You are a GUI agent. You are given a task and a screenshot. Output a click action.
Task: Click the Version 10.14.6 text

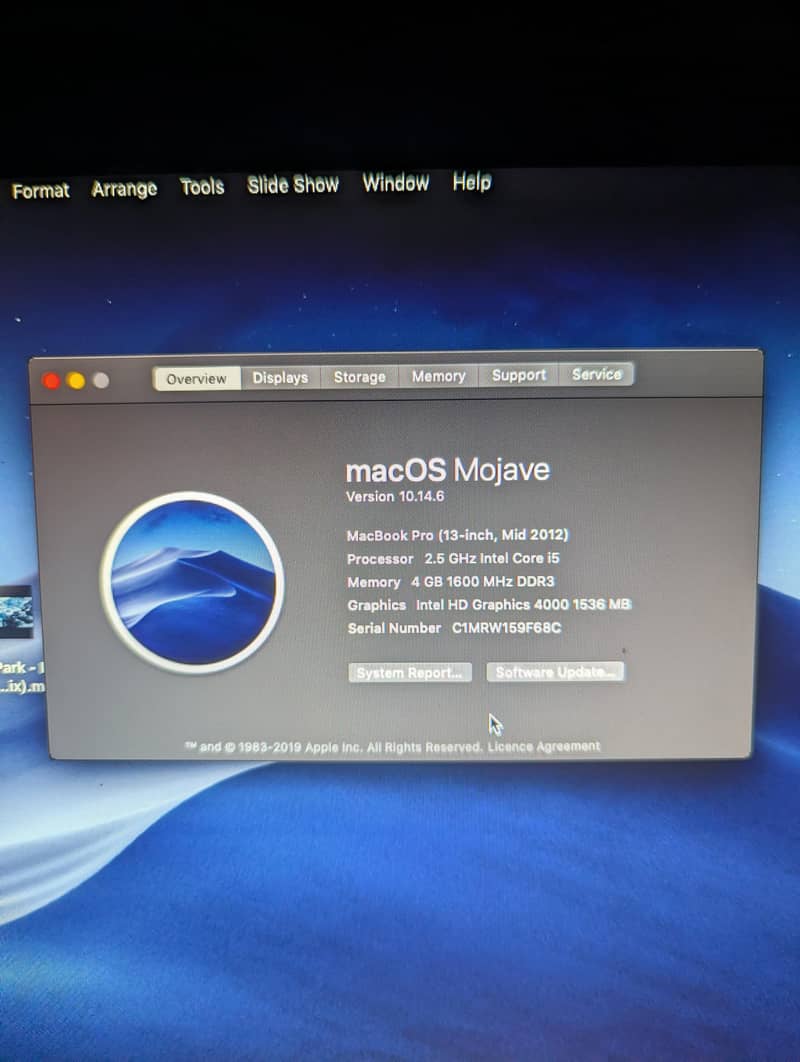click(395, 496)
